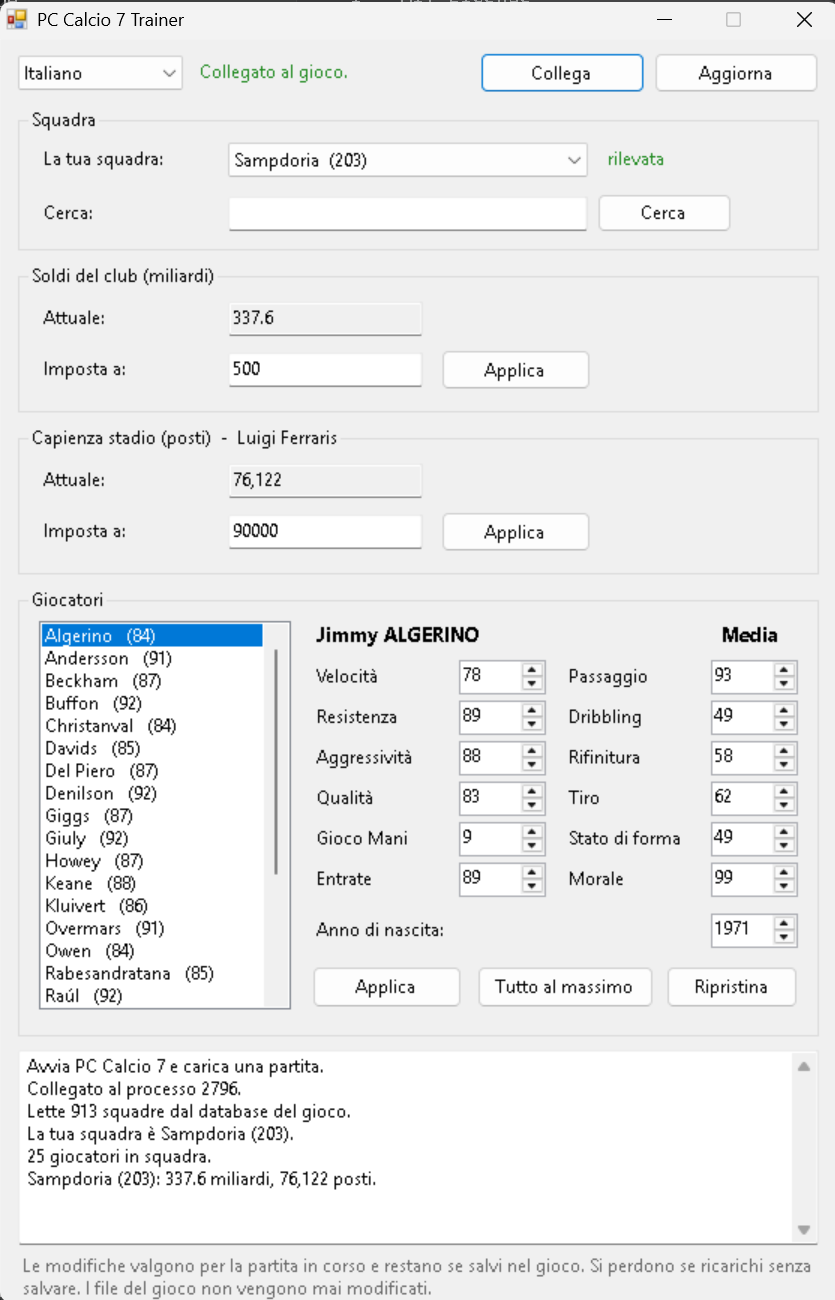Decrease Morale with down arrow

click(x=786, y=886)
